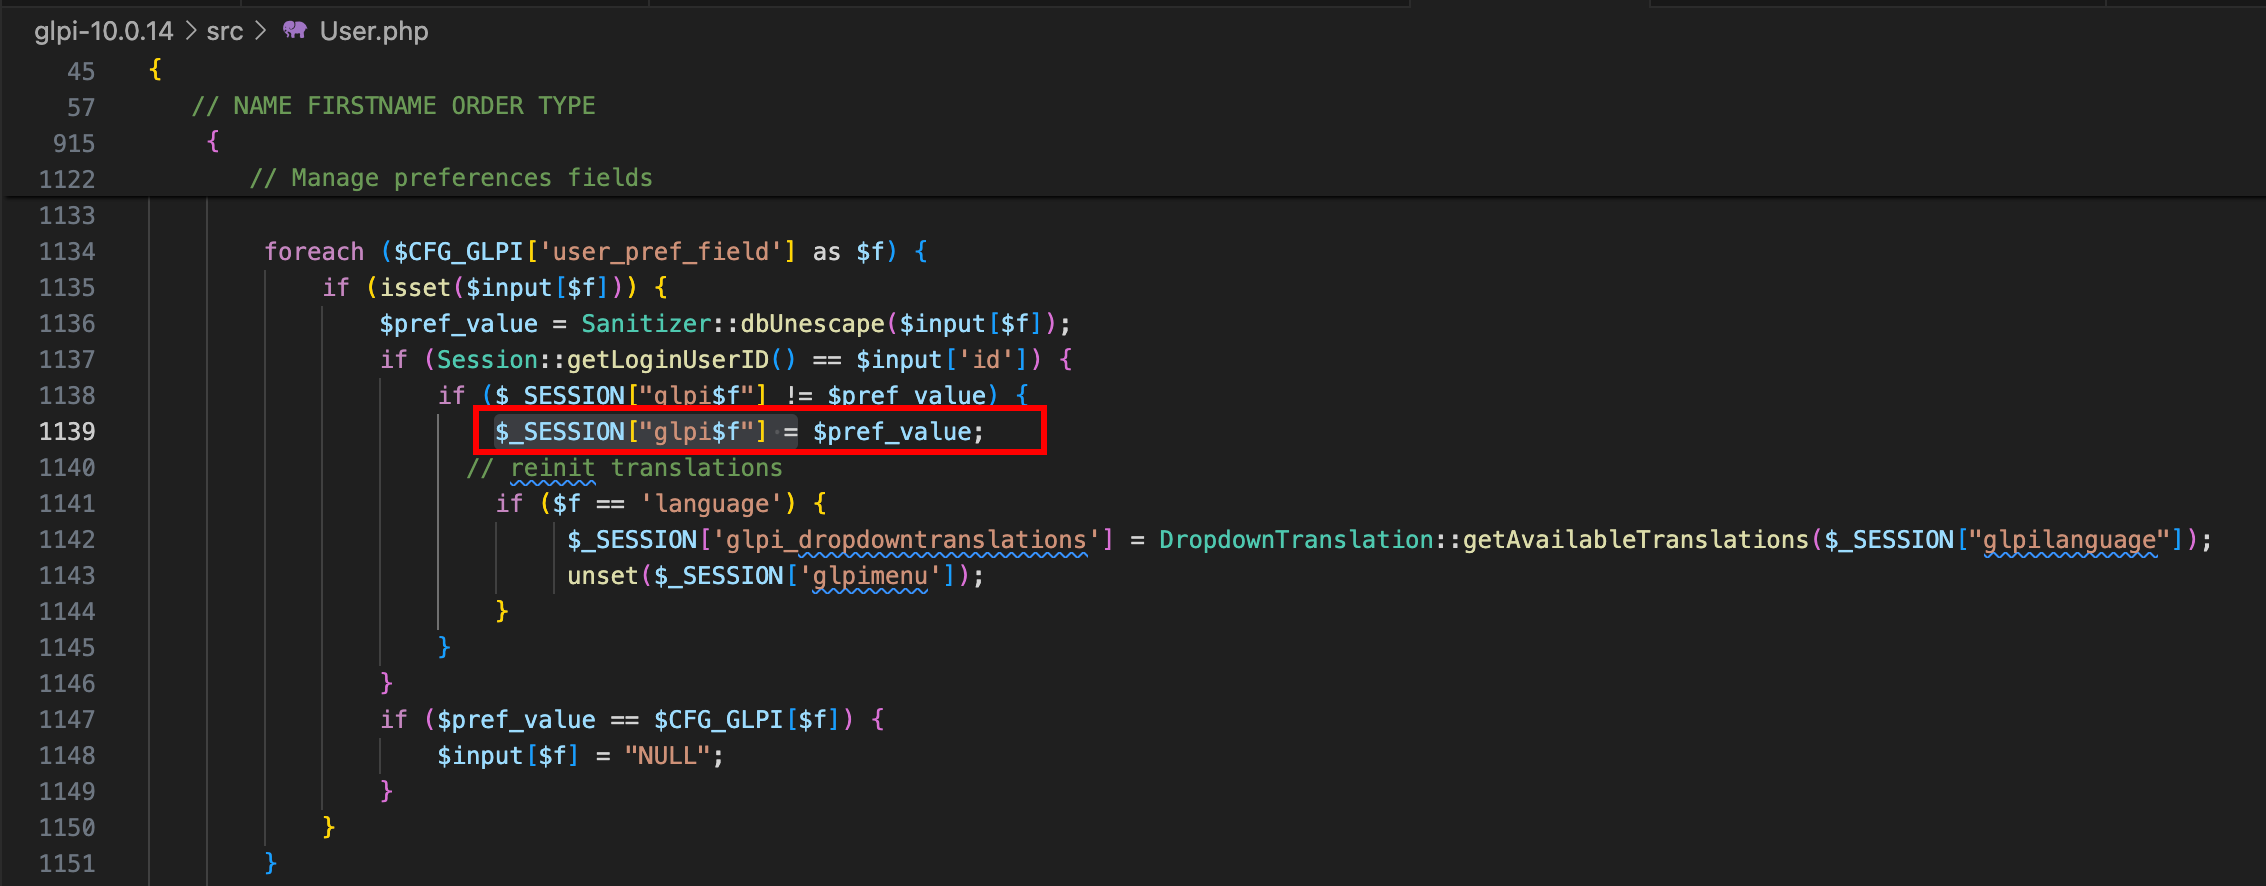
Task: Click line number 1139 in the gutter
Action: tap(67, 431)
